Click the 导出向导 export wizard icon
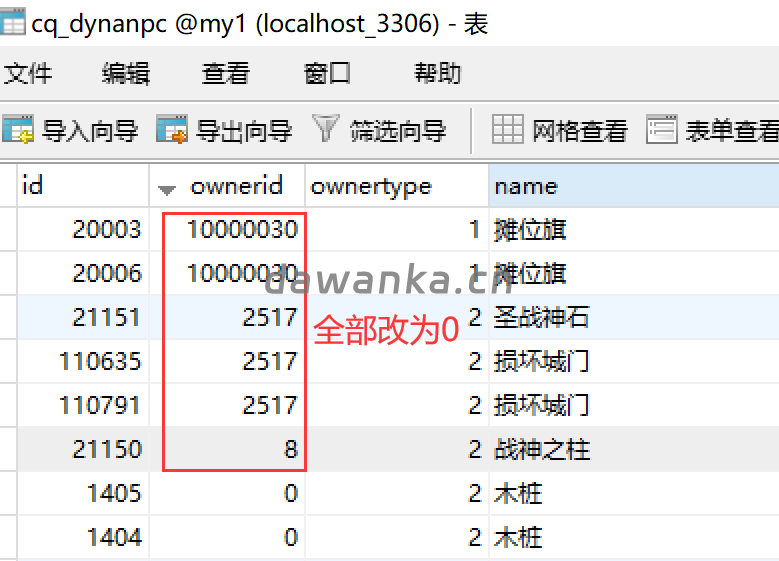779x561 pixels. point(172,129)
